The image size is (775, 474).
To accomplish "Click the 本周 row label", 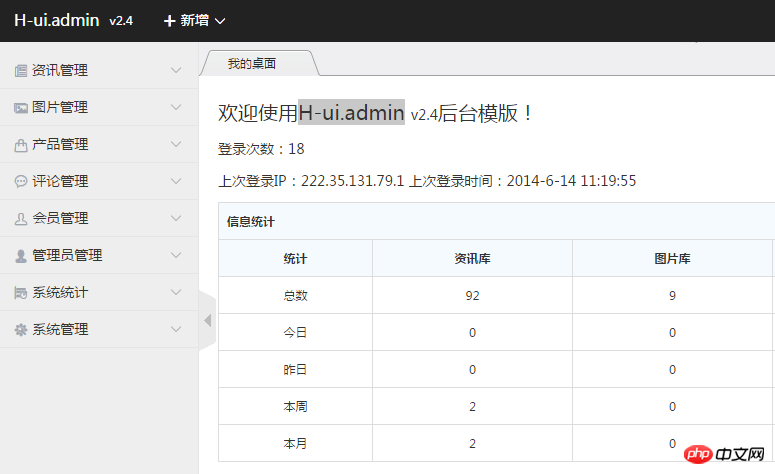I will [x=296, y=407].
